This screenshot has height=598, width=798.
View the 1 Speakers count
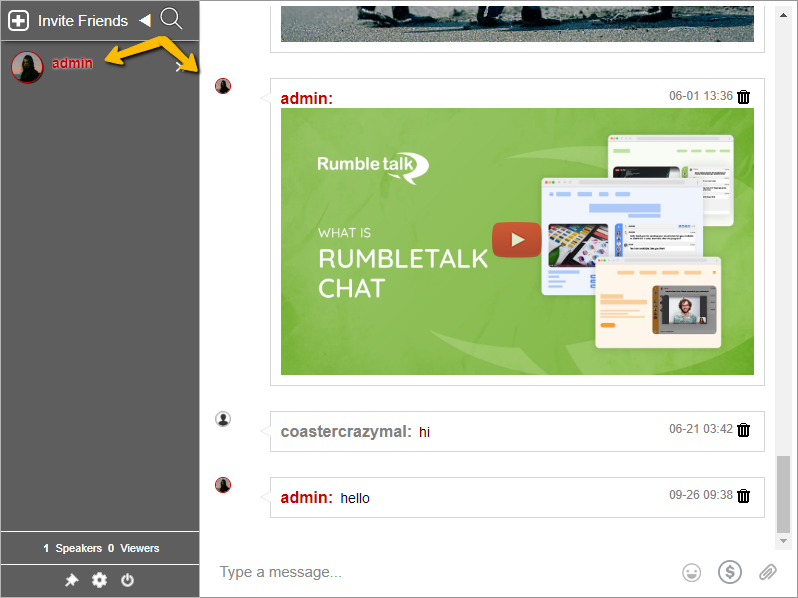(x=72, y=548)
